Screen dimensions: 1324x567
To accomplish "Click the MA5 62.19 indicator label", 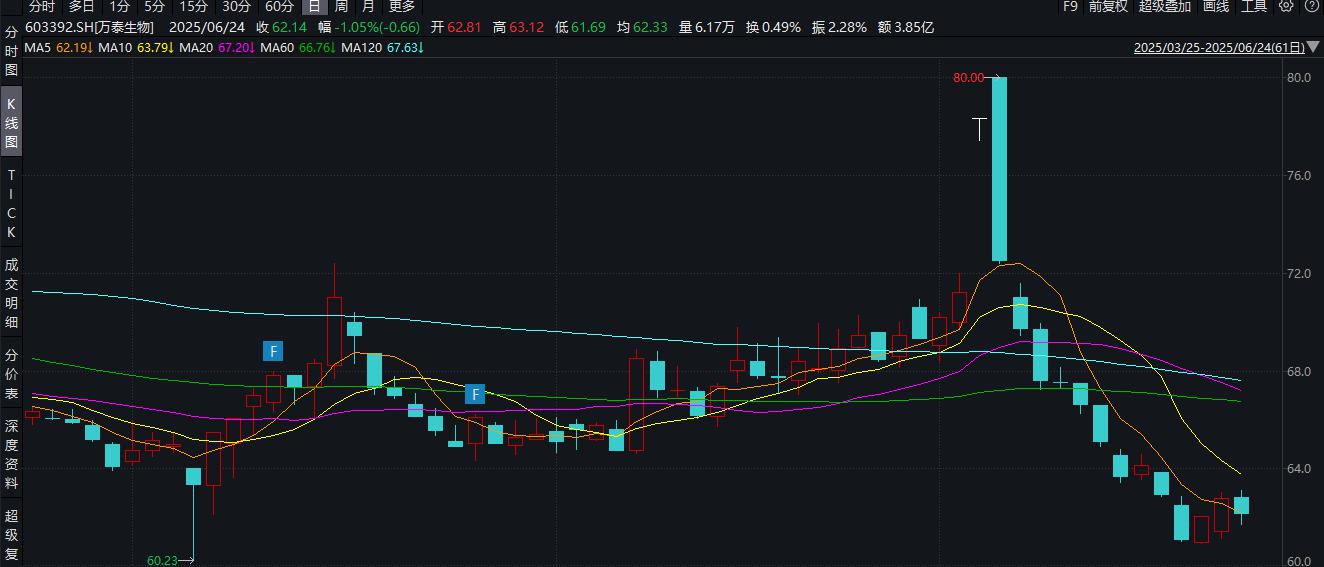I will 59,48.
